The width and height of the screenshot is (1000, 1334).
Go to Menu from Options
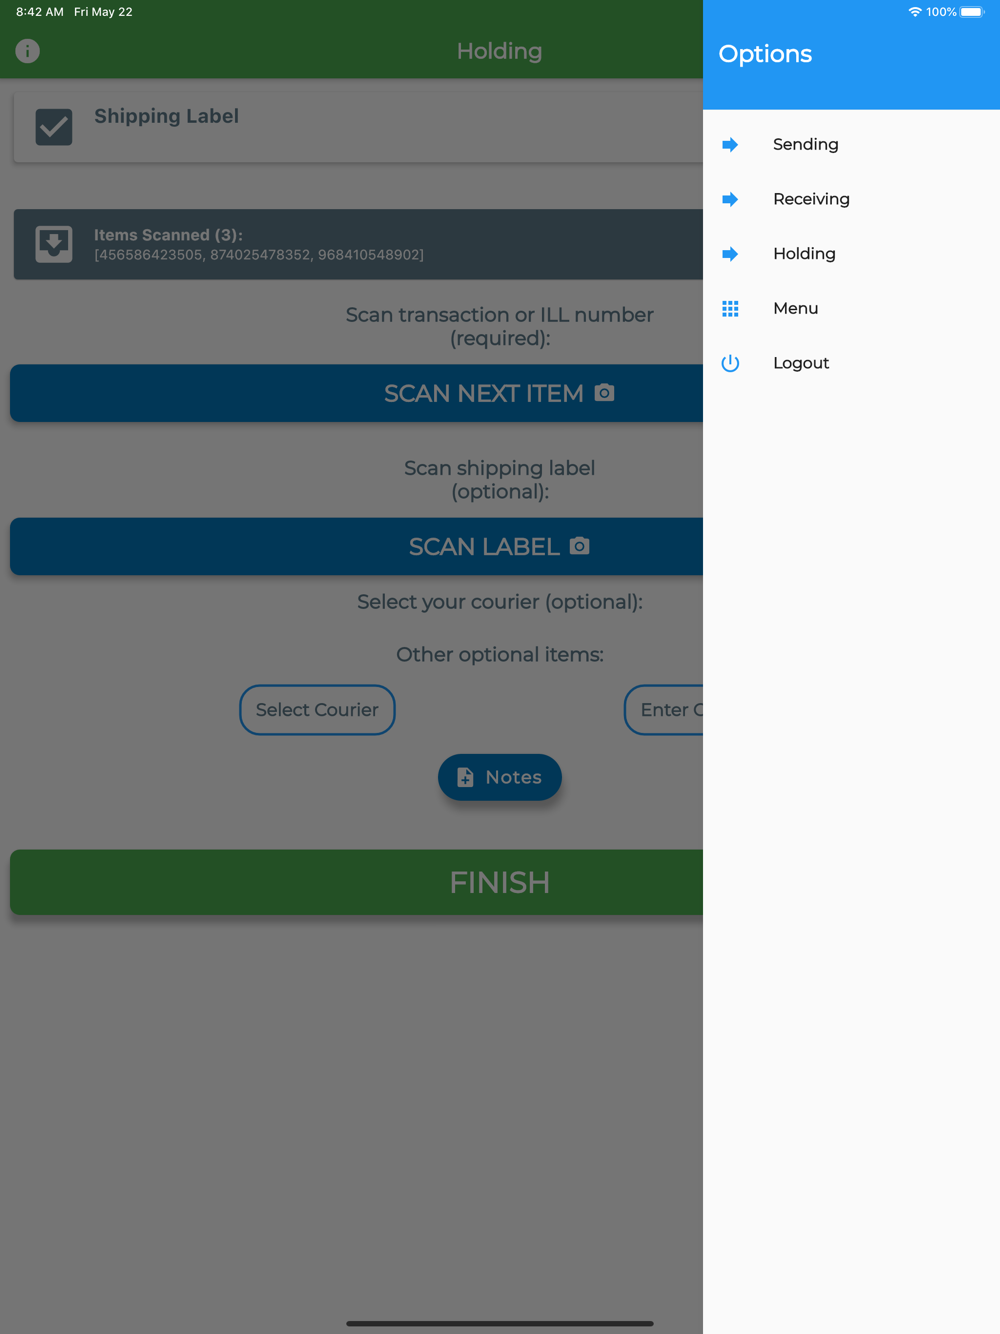[851, 309]
